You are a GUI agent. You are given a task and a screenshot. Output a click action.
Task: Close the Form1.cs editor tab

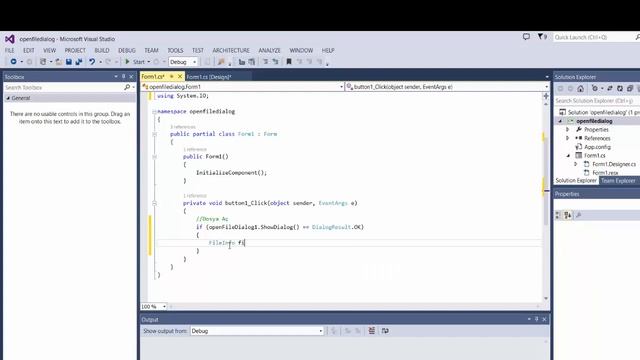coord(180,76)
